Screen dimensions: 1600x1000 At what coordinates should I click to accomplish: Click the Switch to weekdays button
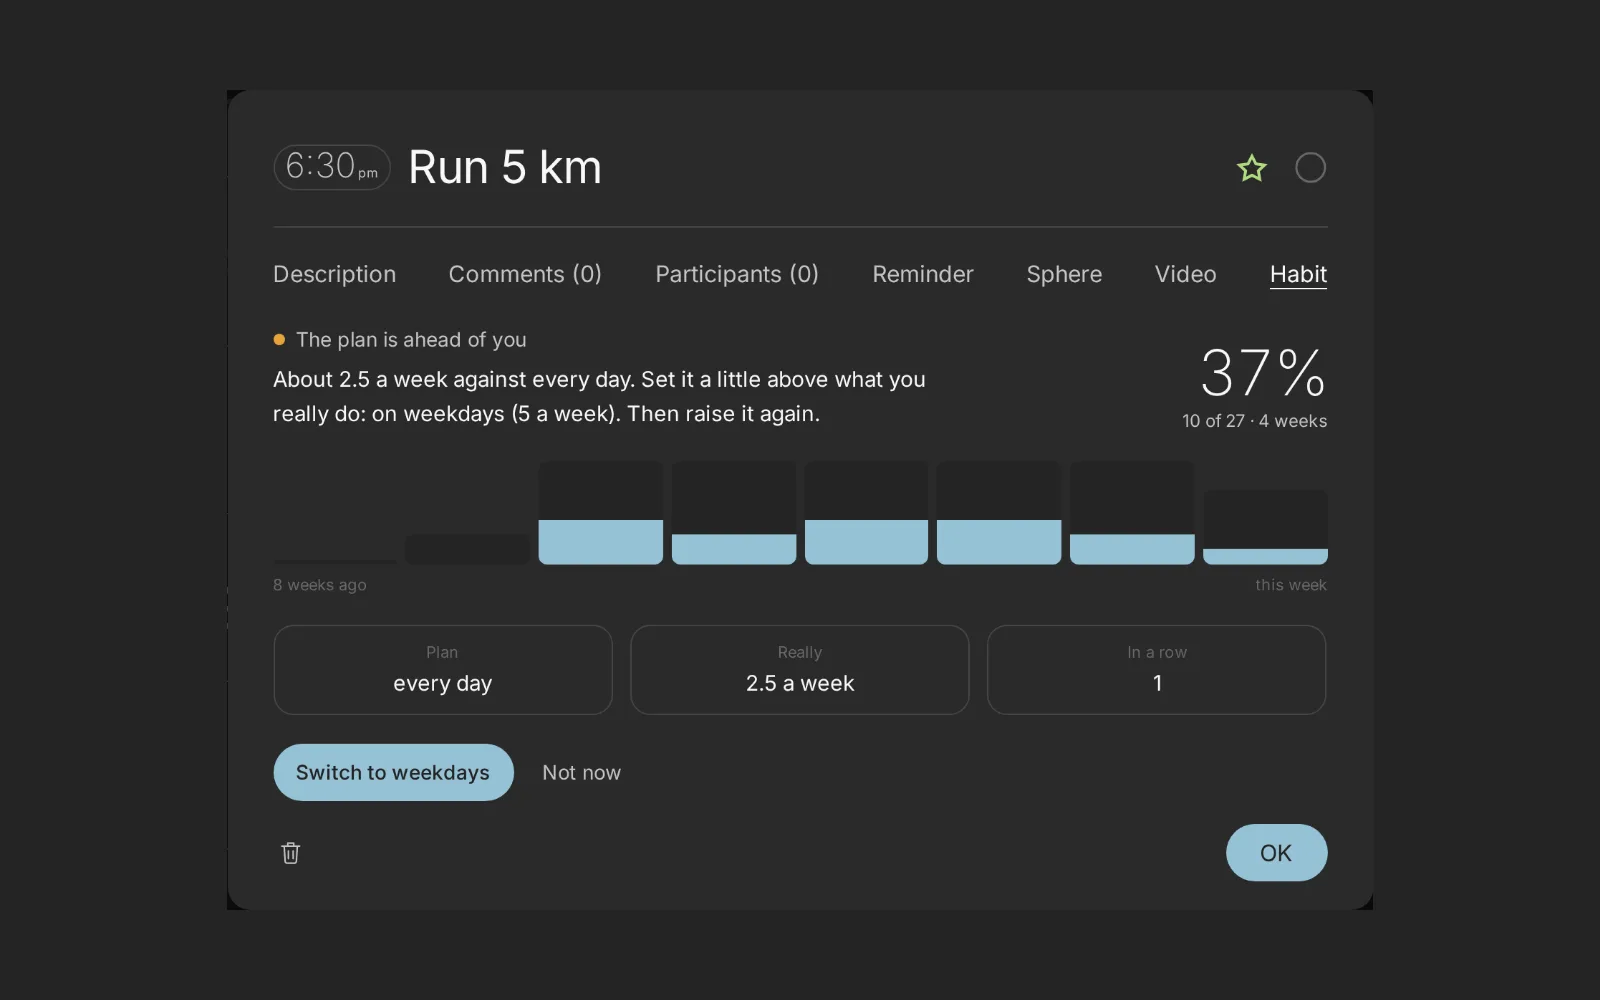tap(393, 772)
